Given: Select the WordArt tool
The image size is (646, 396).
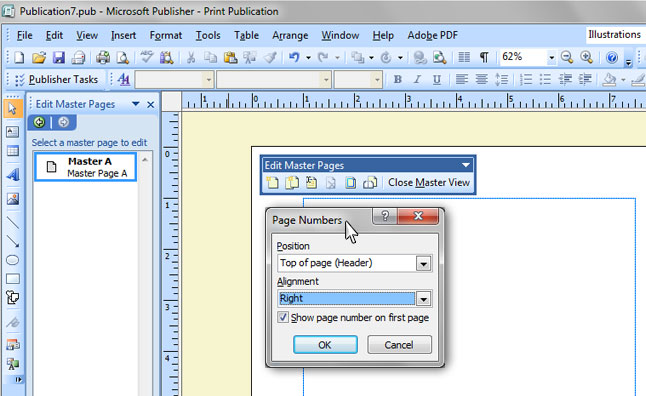Looking at the screenshot, I should pyautogui.click(x=13, y=175).
